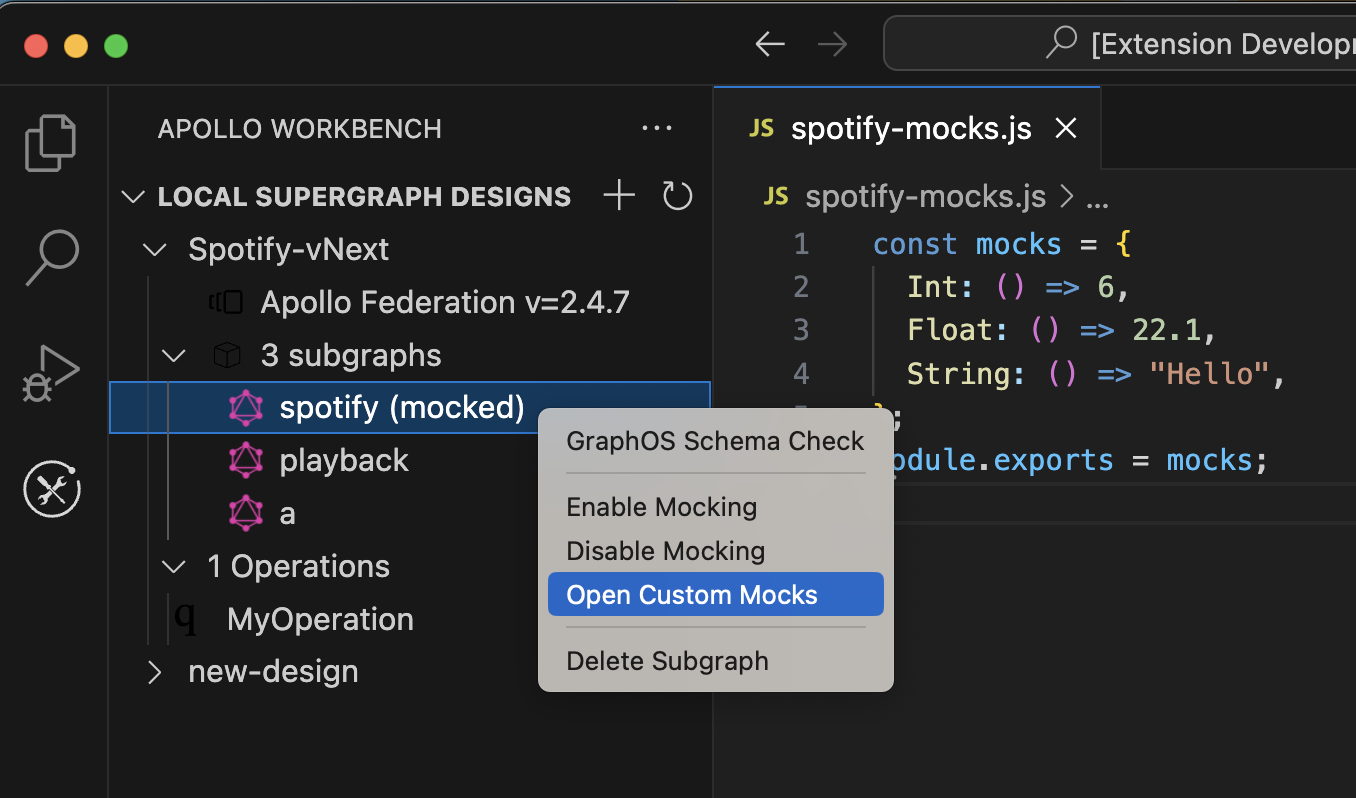The width and height of the screenshot is (1356, 798).
Task: Click the plus icon to add supergraph design
Action: pos(620,196)
